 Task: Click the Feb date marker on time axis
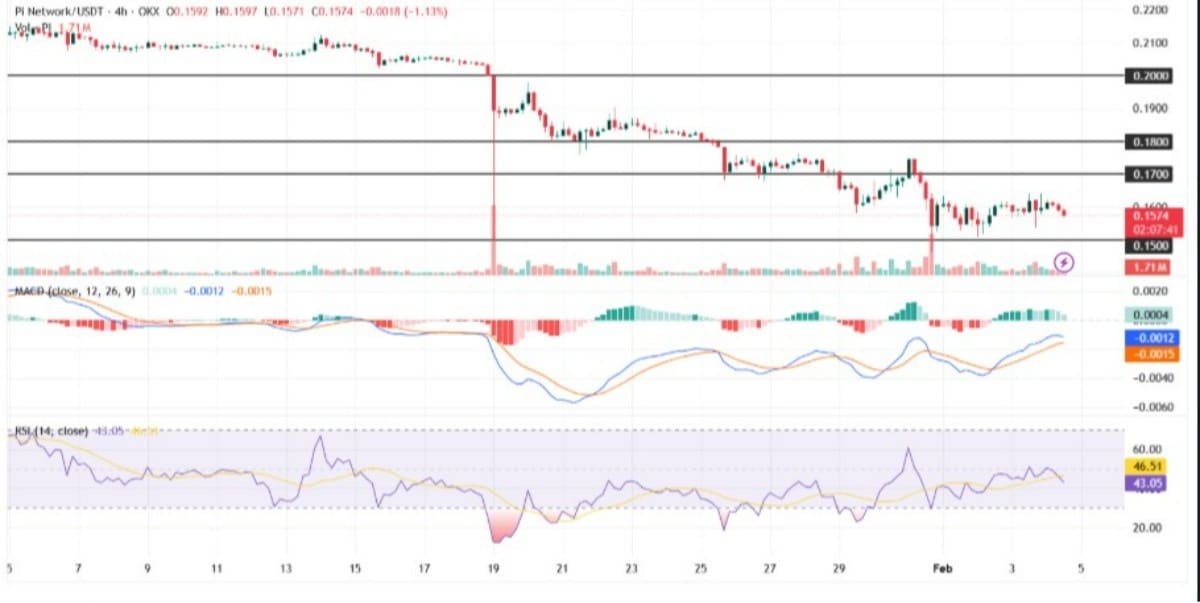[942, 568]
